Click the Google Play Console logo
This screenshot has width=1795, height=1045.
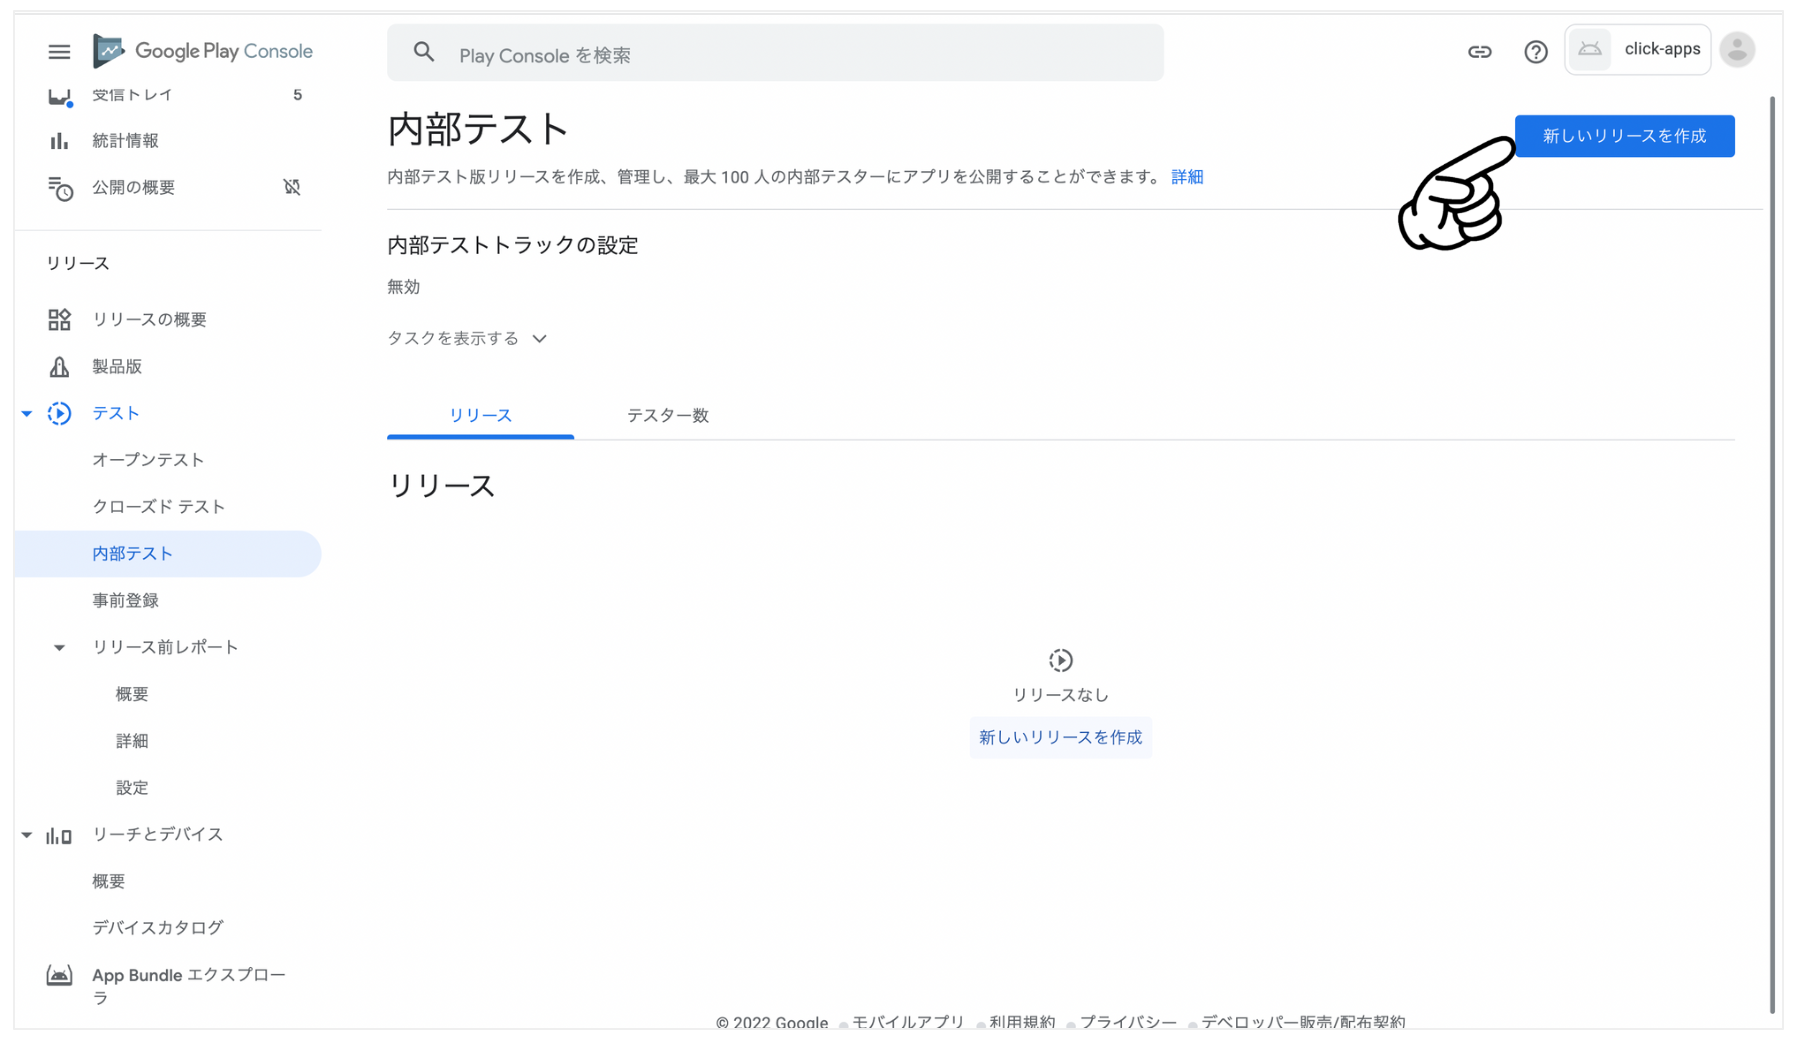point(202,50)
